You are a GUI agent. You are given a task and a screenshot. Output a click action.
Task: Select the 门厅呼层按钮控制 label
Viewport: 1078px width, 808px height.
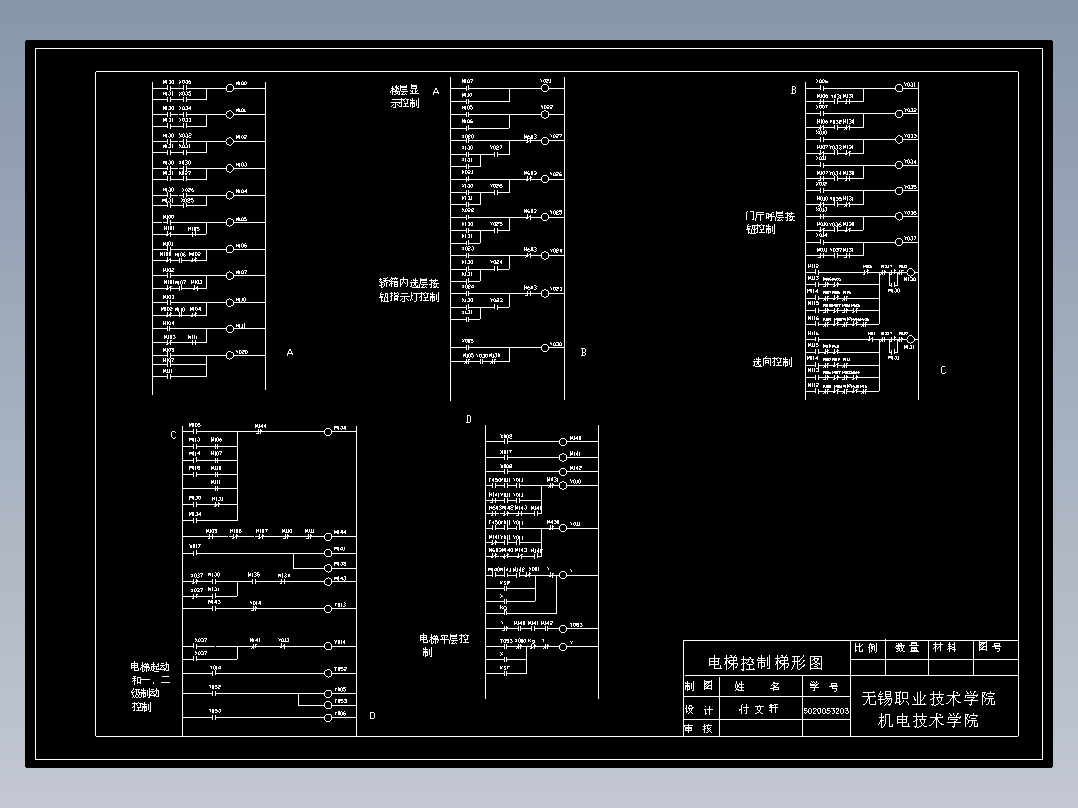[770, 223]
